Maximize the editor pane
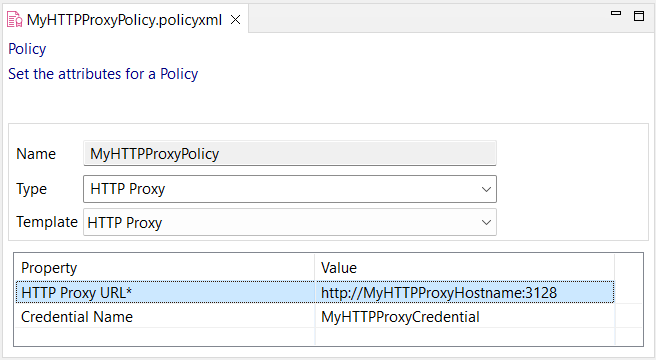Viewport: 656px width, 360px height. 639,16
